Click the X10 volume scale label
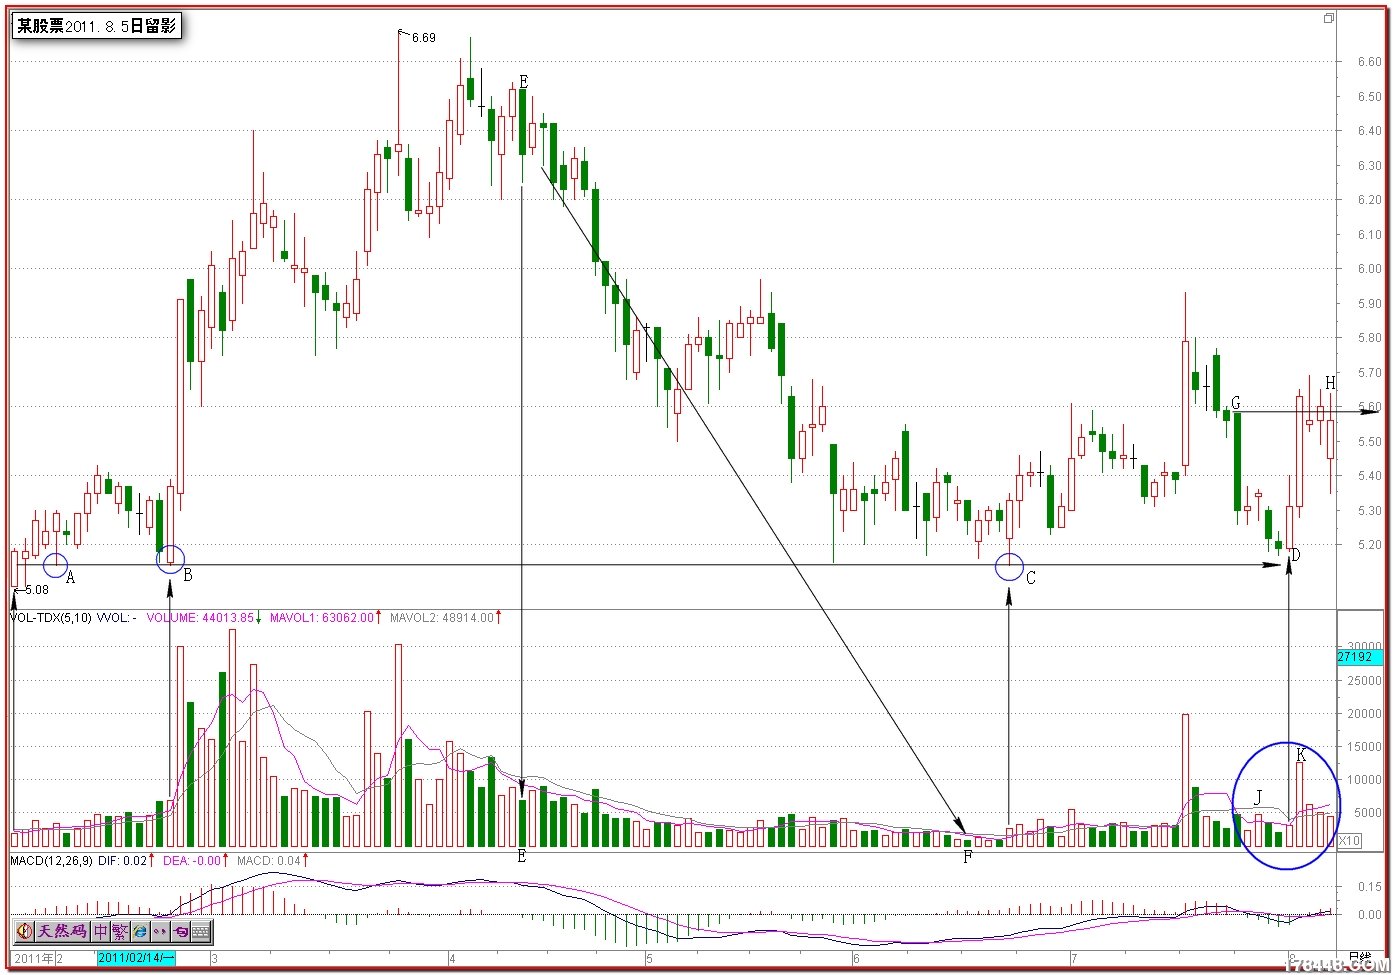This screenshot has height=975, width=1393. click(1349, 841)
